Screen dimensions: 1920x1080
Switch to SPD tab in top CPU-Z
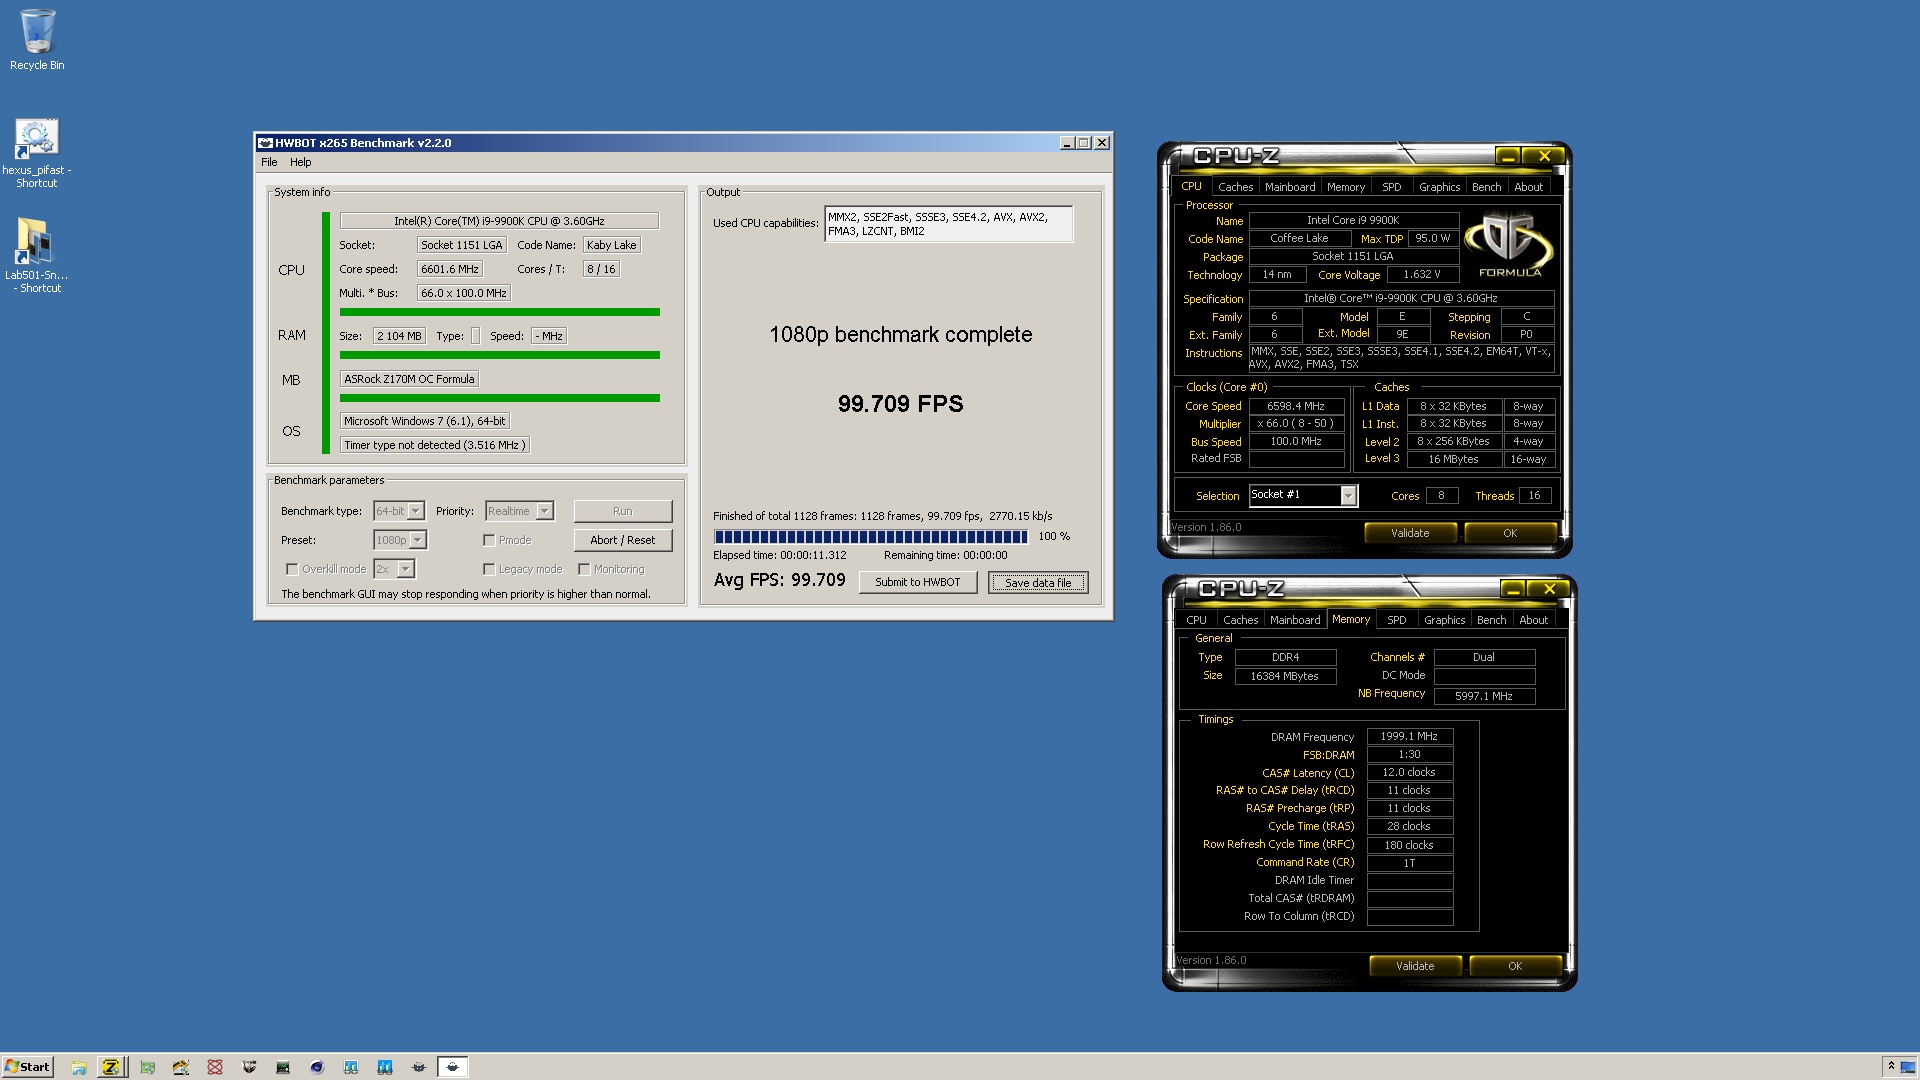click(x=1392, y=187)
